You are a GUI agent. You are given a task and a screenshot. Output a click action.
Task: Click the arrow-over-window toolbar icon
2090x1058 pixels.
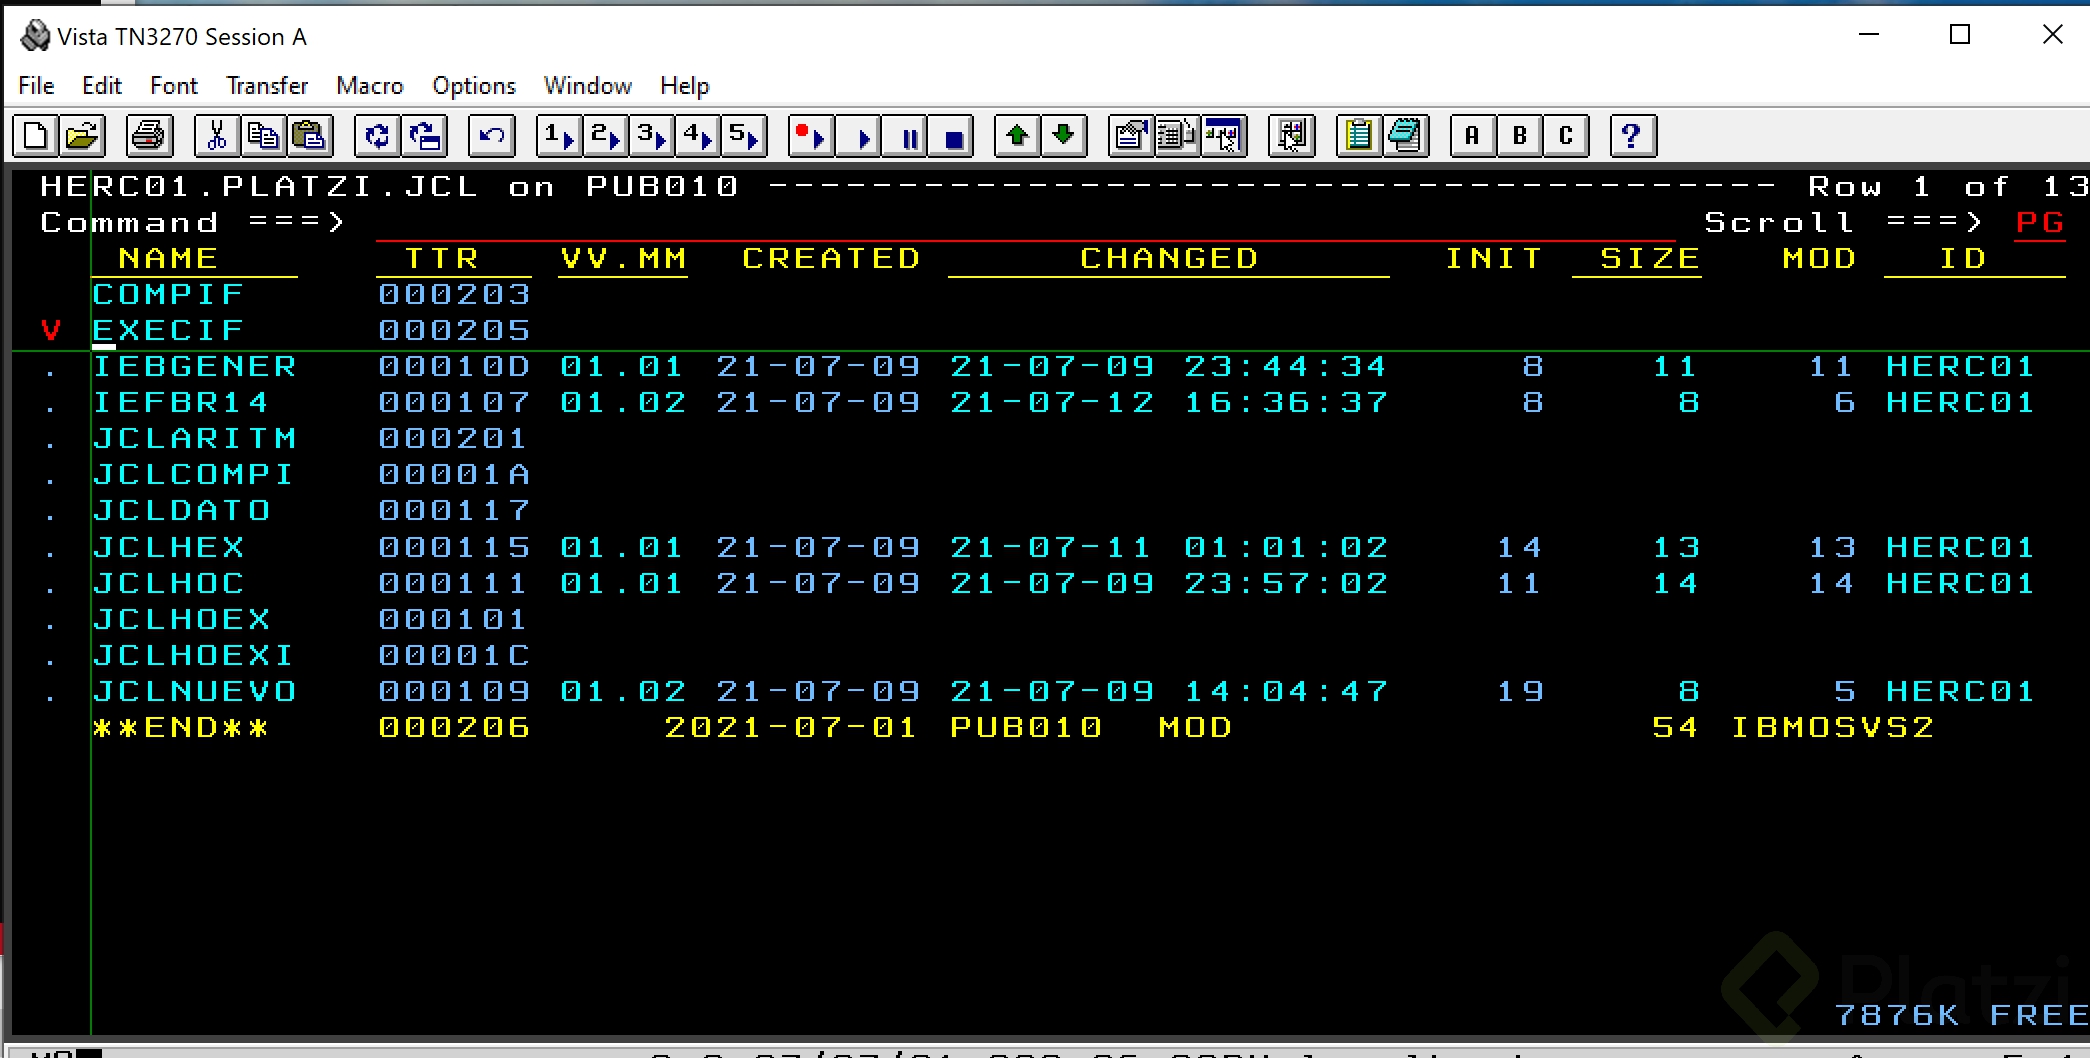click(x=425, y=136)
